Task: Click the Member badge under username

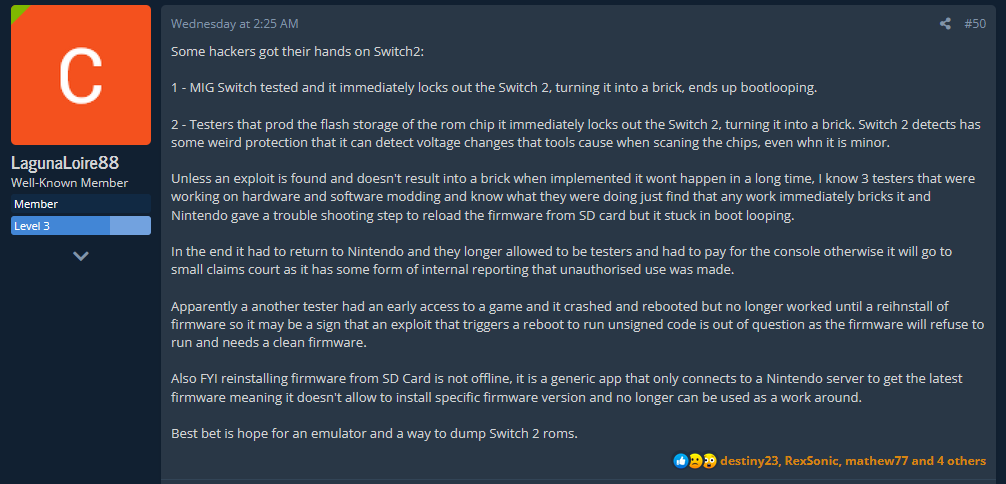Action: click(x=81, y=204)
